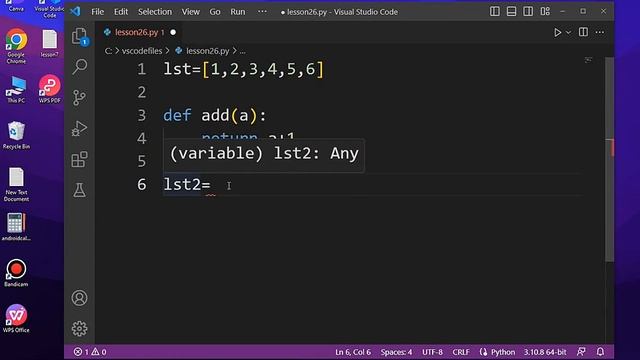Show more menu items via ellipsis

(x=262, y=12)
